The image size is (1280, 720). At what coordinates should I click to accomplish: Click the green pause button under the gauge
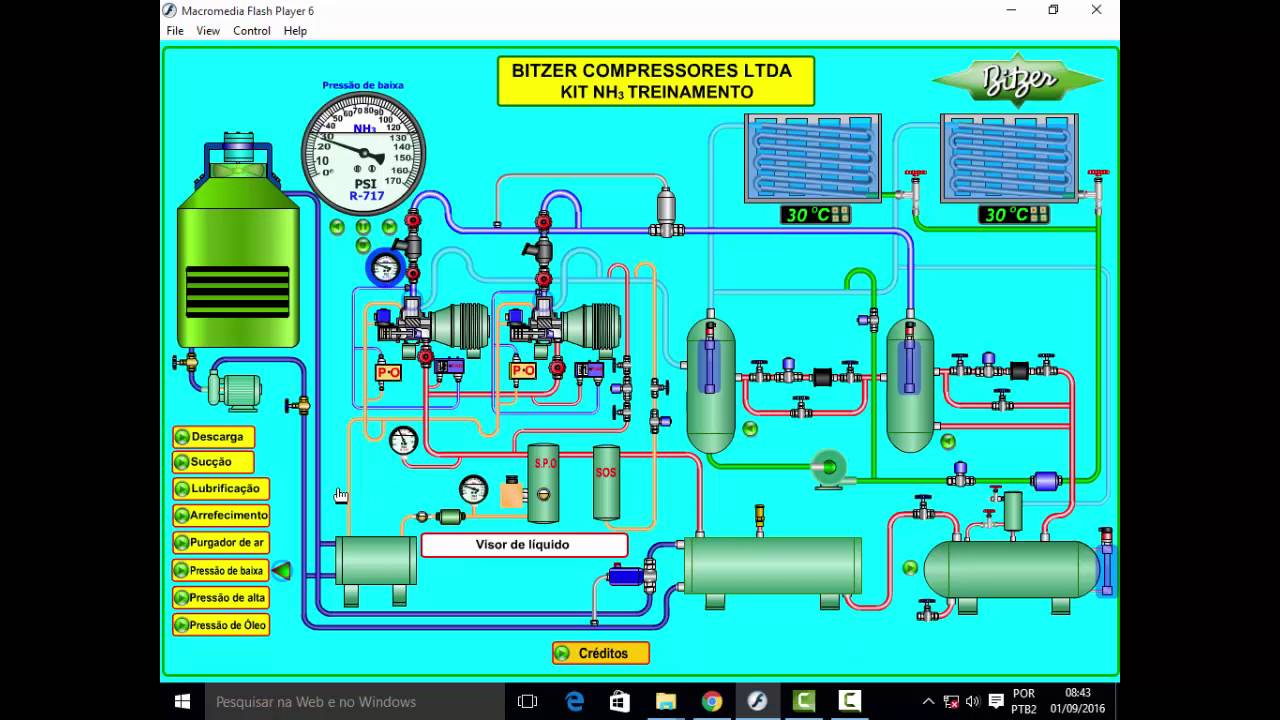pos(363,227)
